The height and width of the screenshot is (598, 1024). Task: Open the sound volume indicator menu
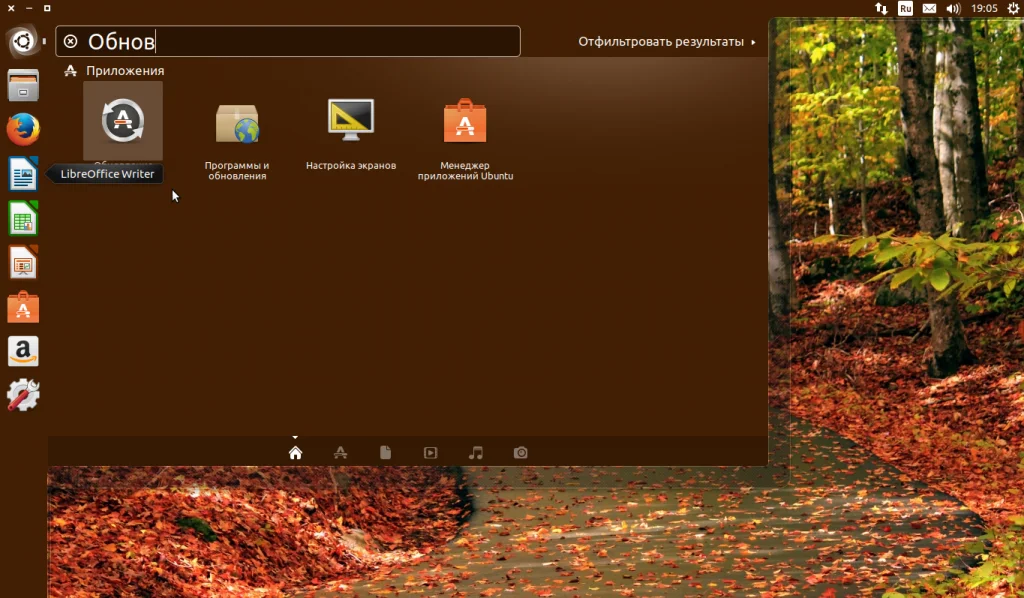tap(953, 8)
